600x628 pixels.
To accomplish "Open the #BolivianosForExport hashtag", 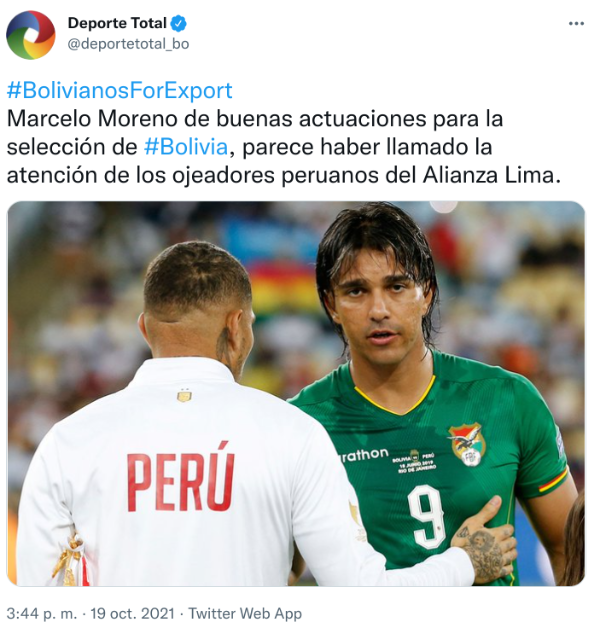I will point(119,91).
